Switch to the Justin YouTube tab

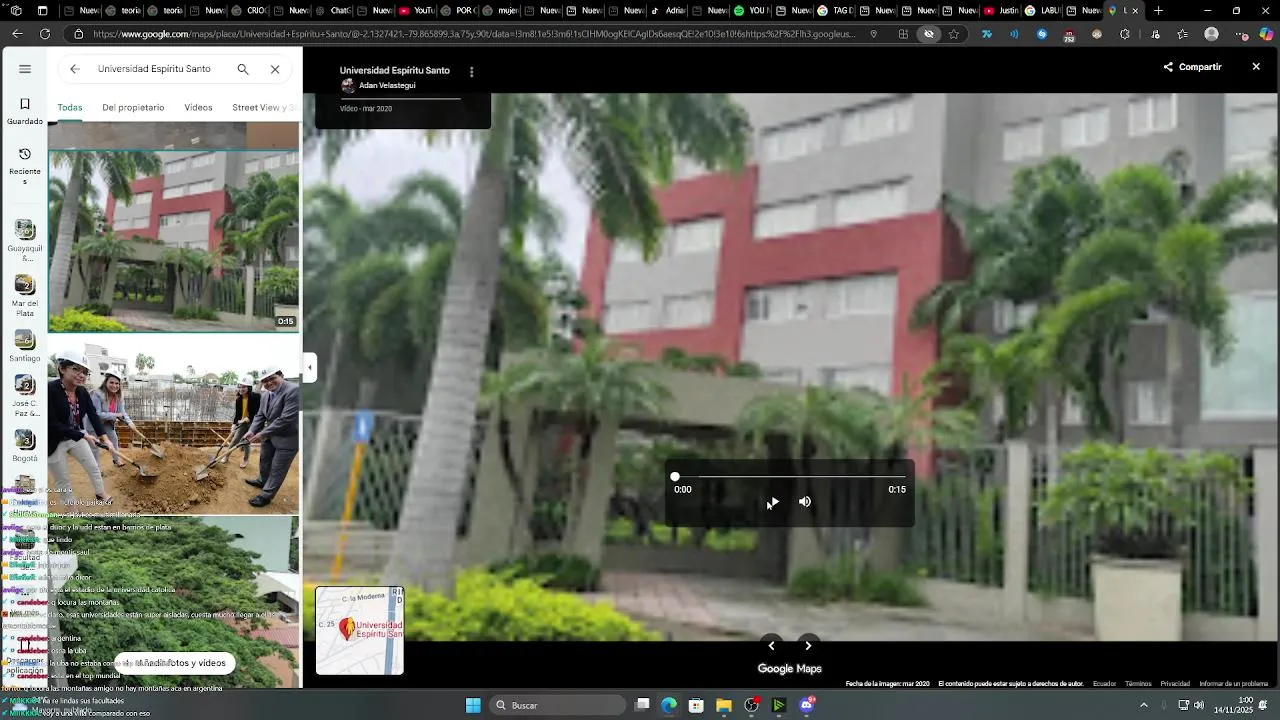tap(1001, 11)
